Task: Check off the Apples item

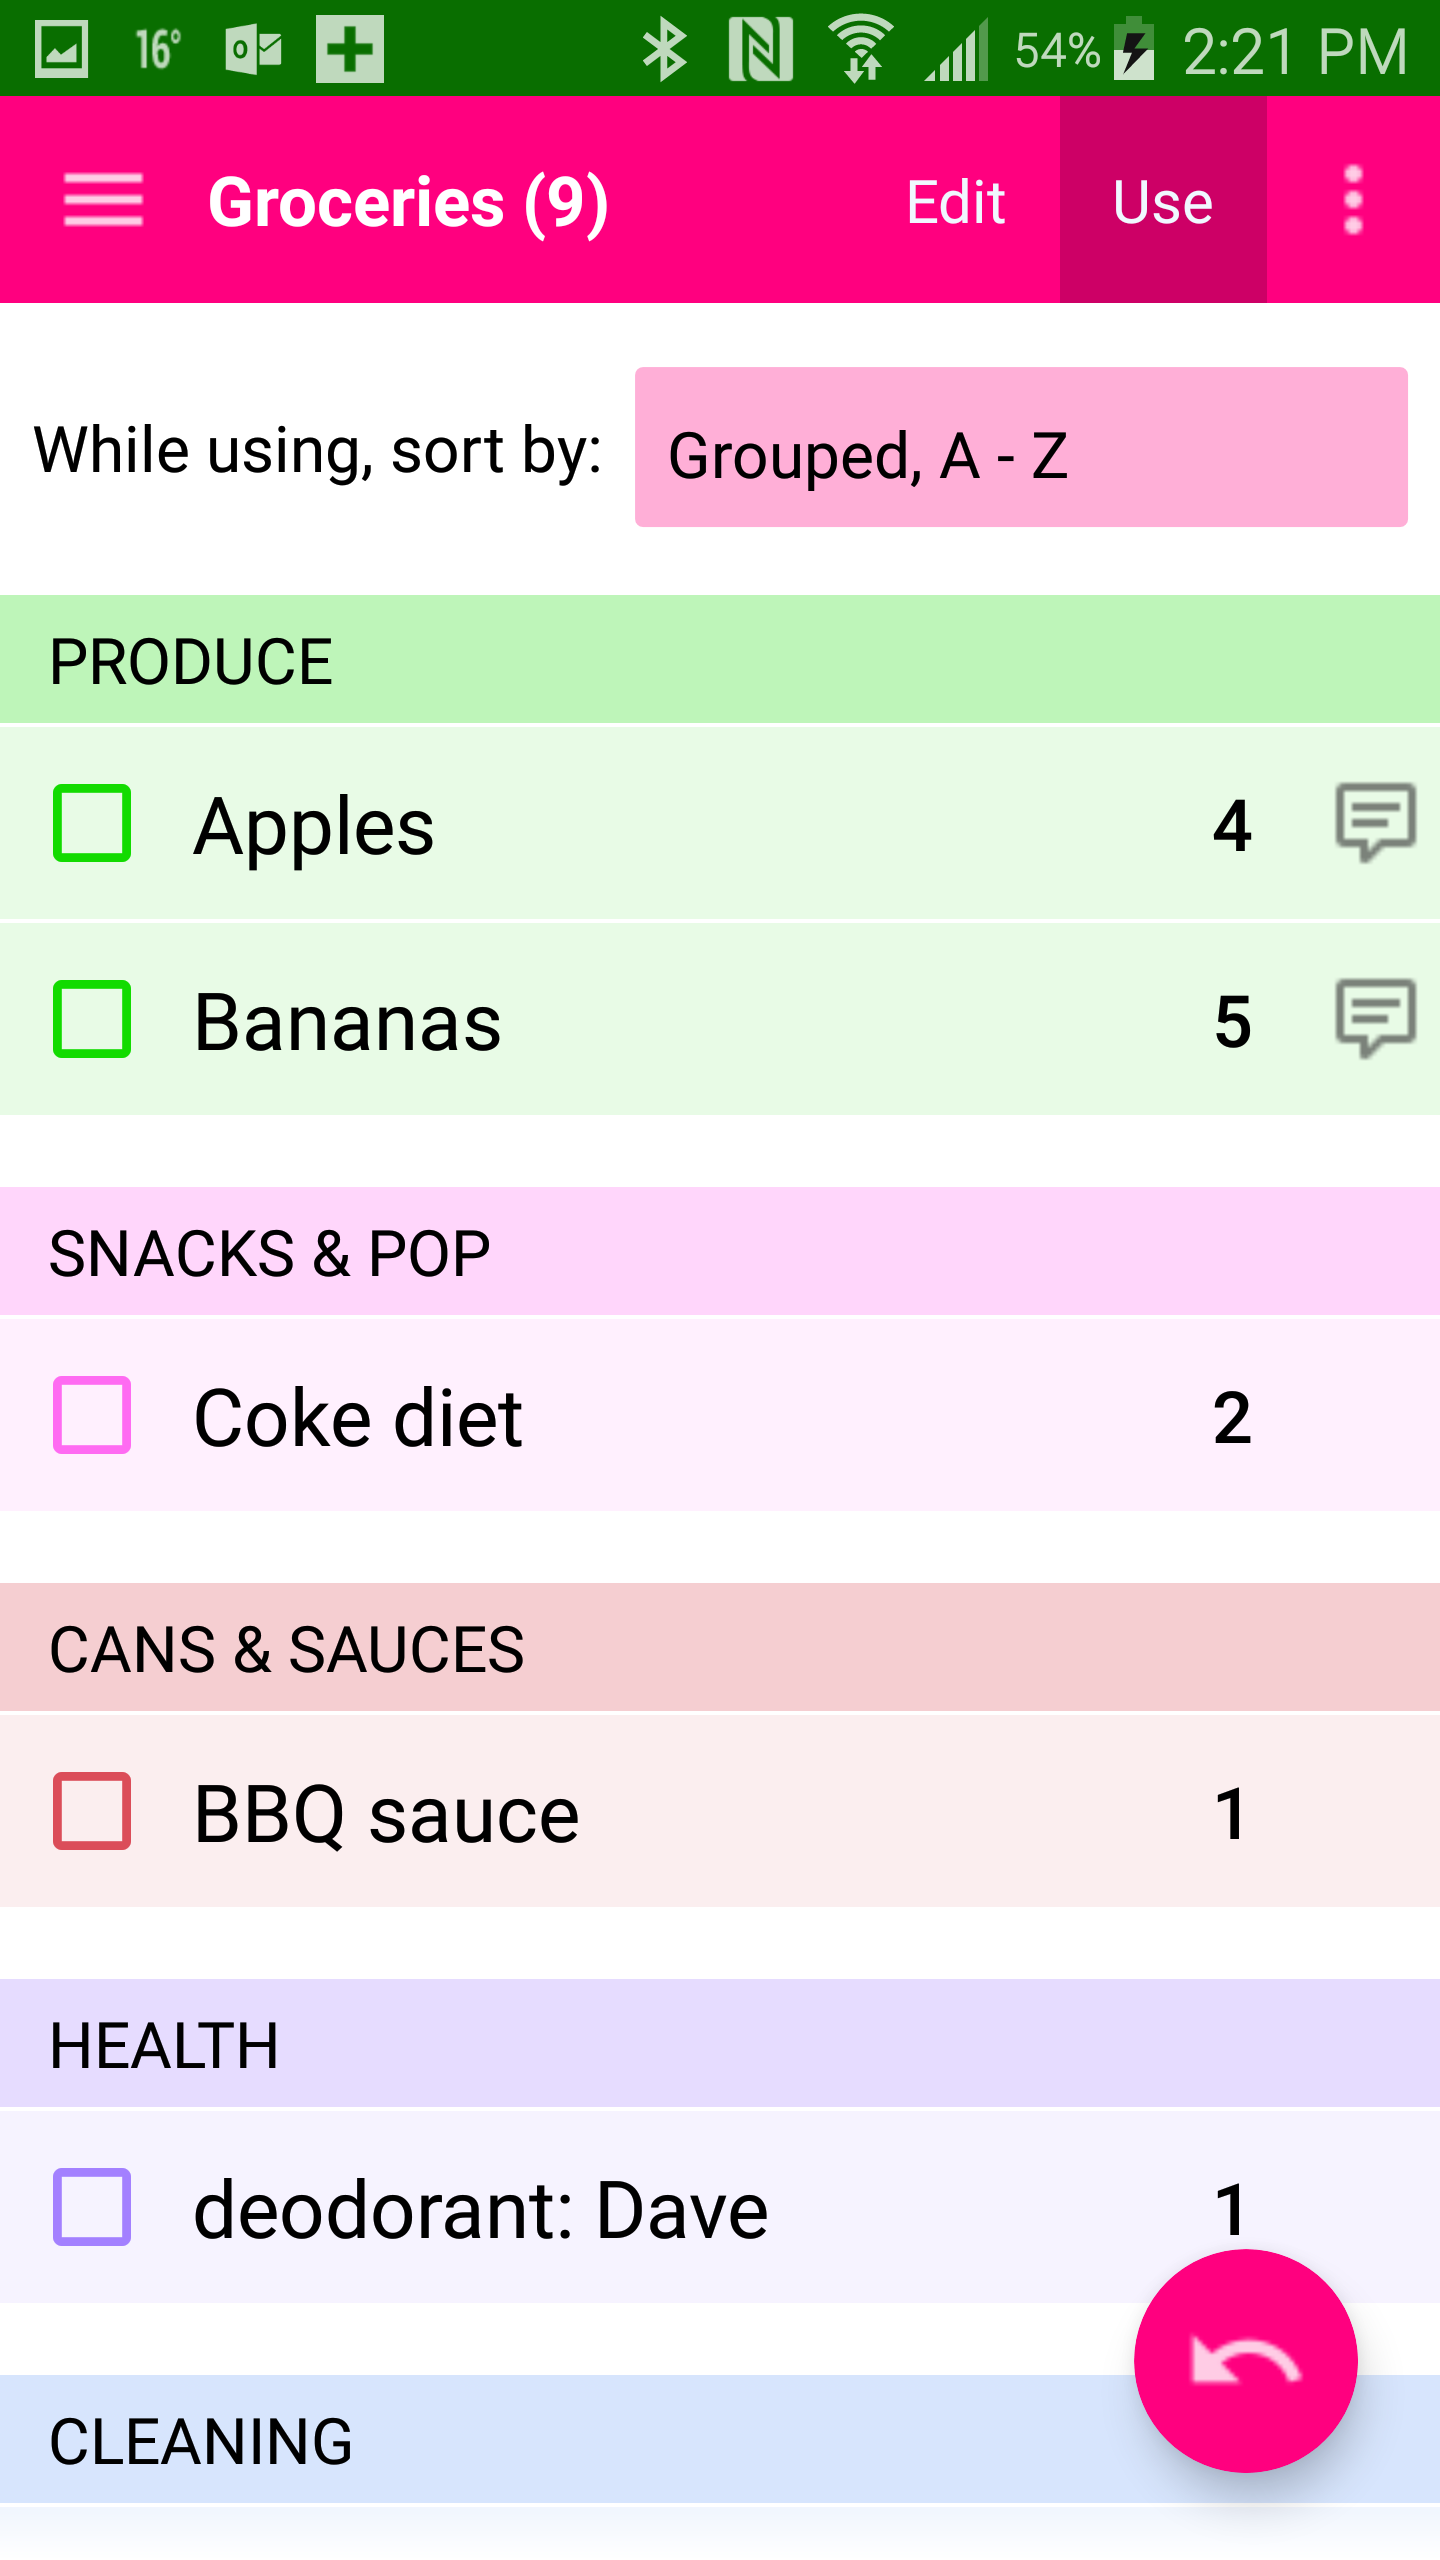Action: [x=92, y=823]
